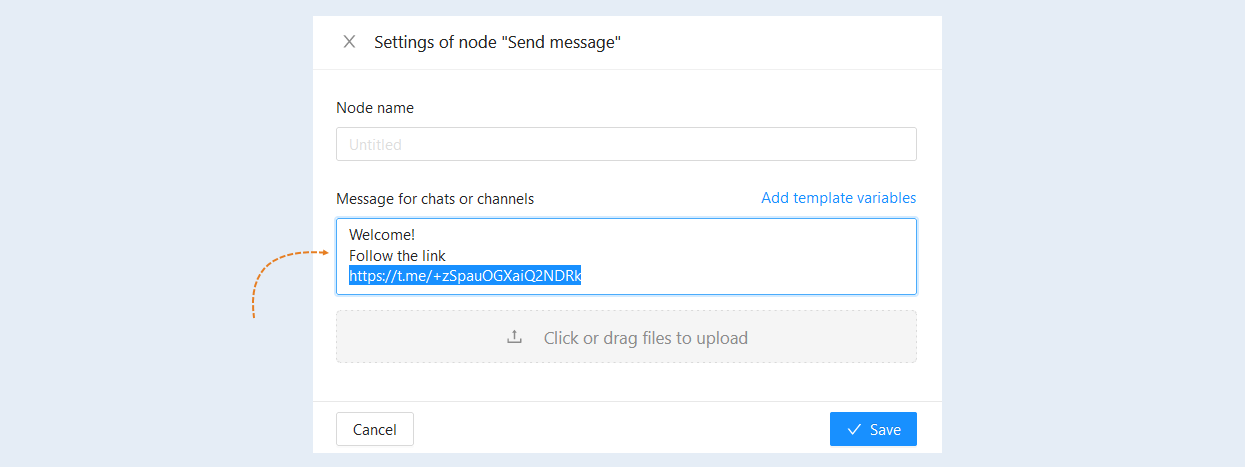Click the light blue backdrop outside dialog
Viewport: 1245px width, 467px height.
[1090, 230]
